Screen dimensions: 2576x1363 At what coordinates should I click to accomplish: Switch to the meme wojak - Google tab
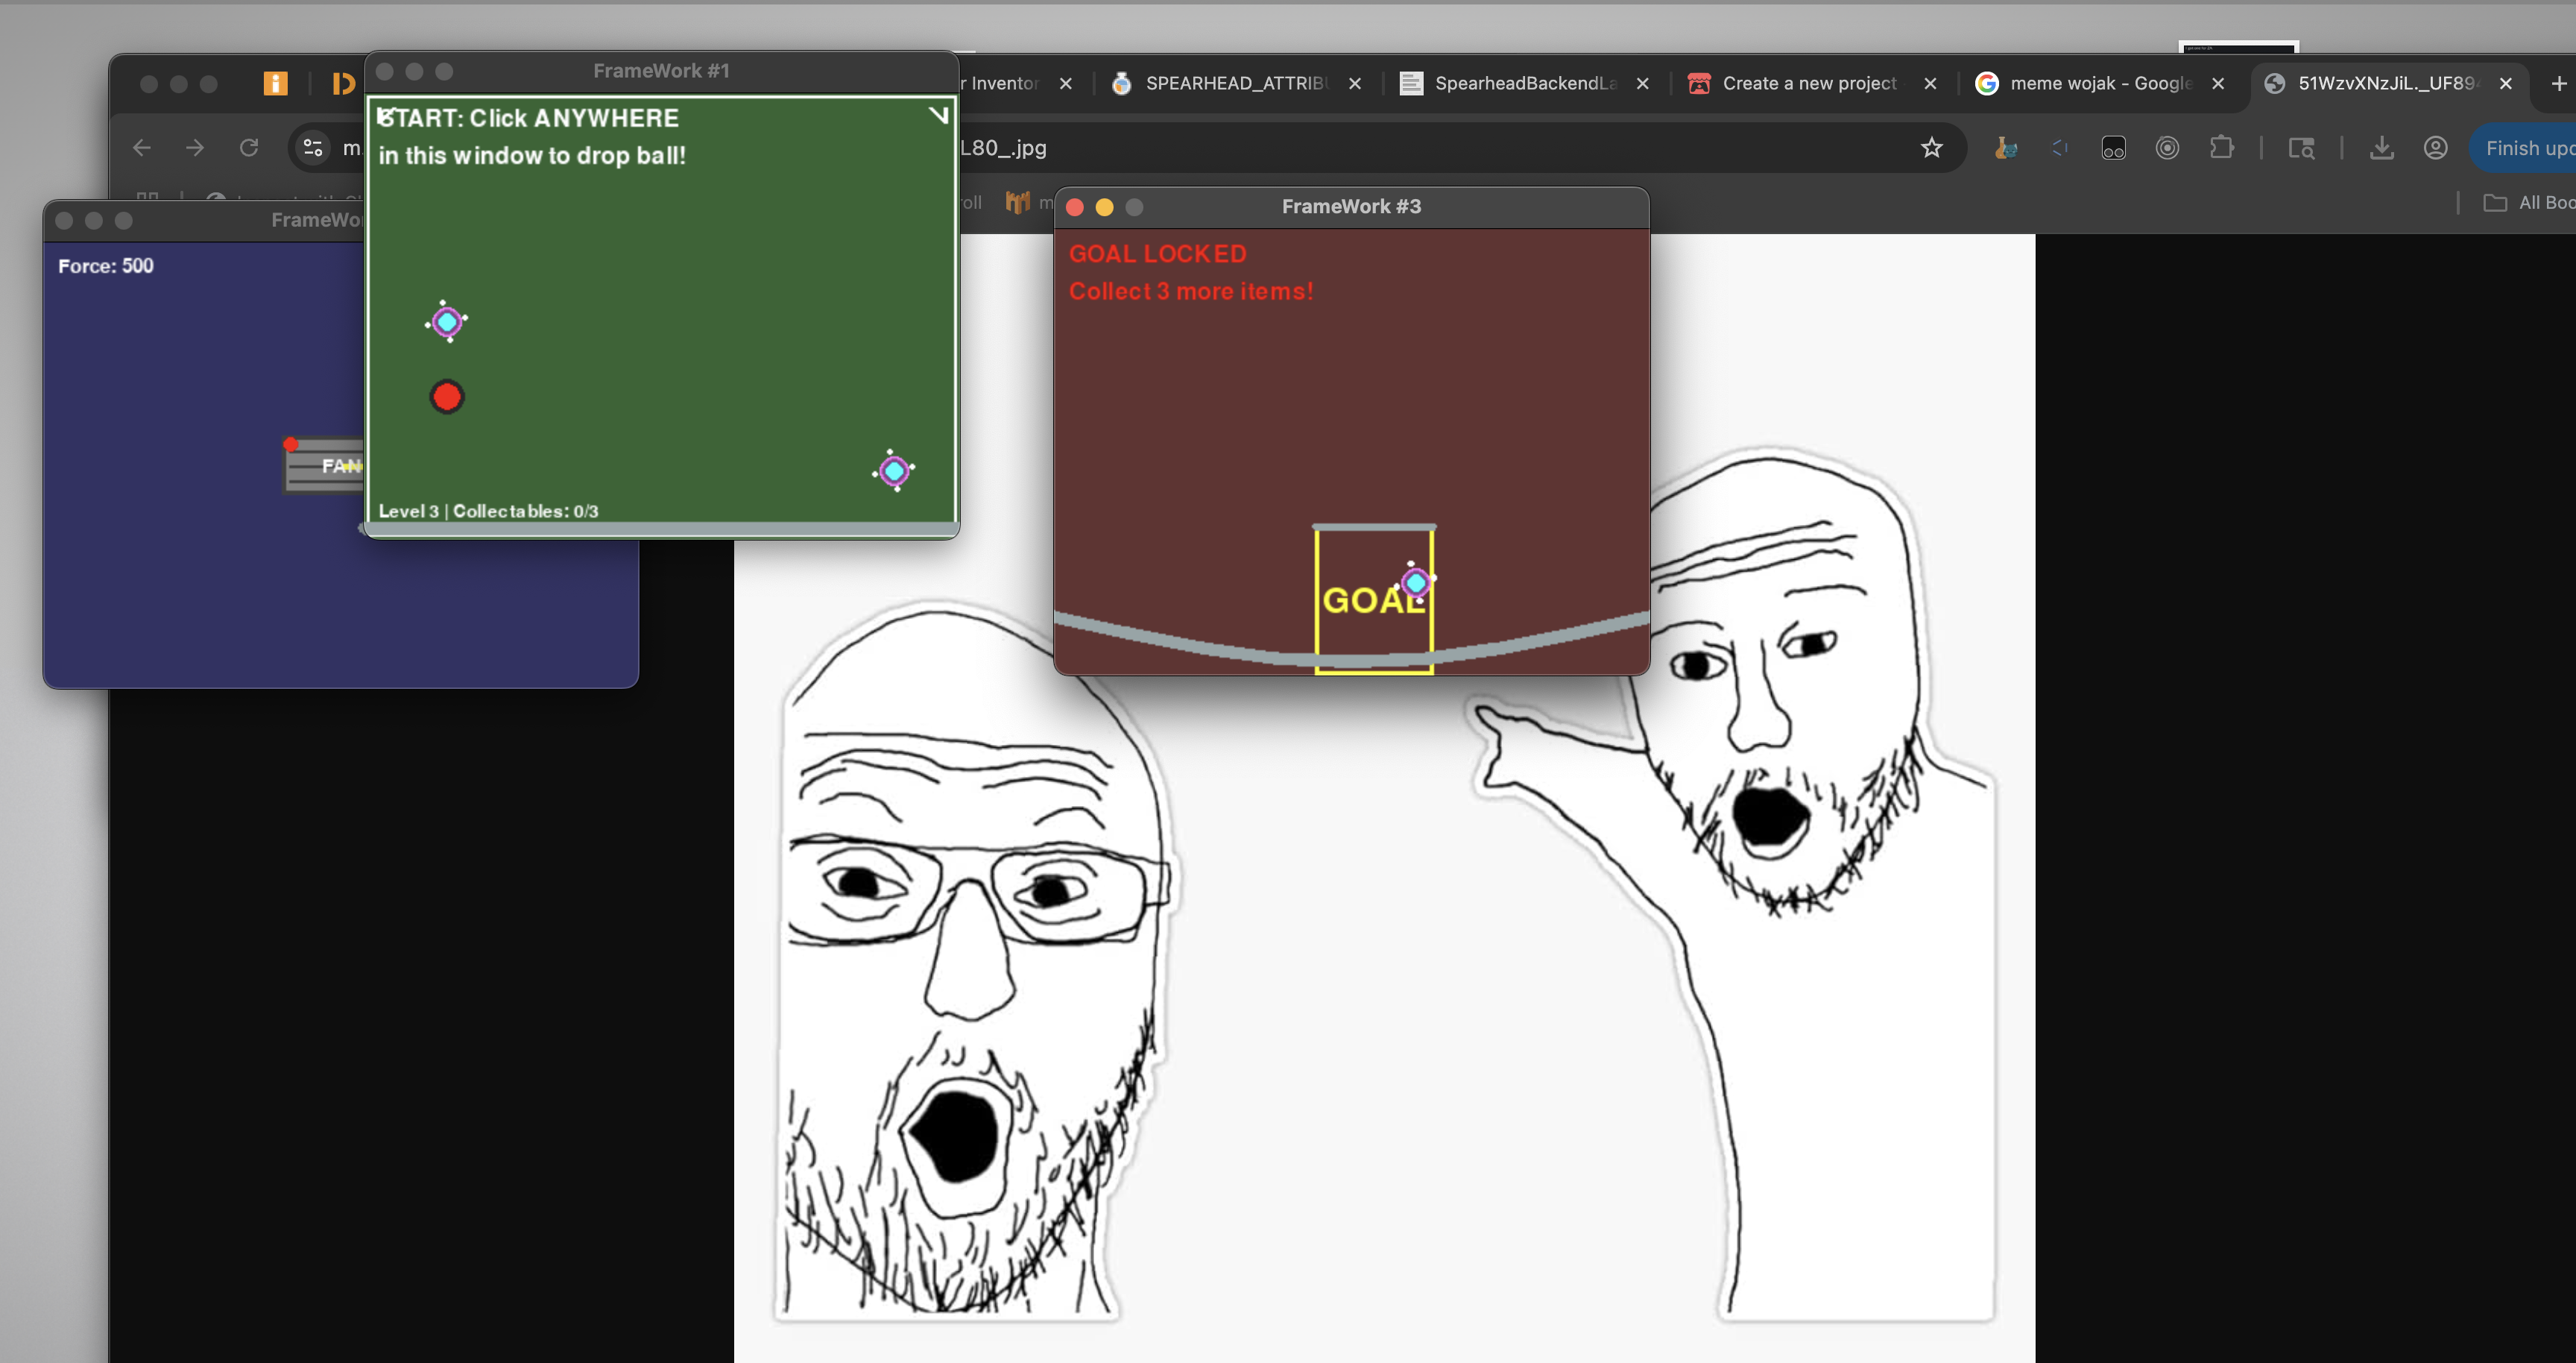click(x=2100, y=83)
